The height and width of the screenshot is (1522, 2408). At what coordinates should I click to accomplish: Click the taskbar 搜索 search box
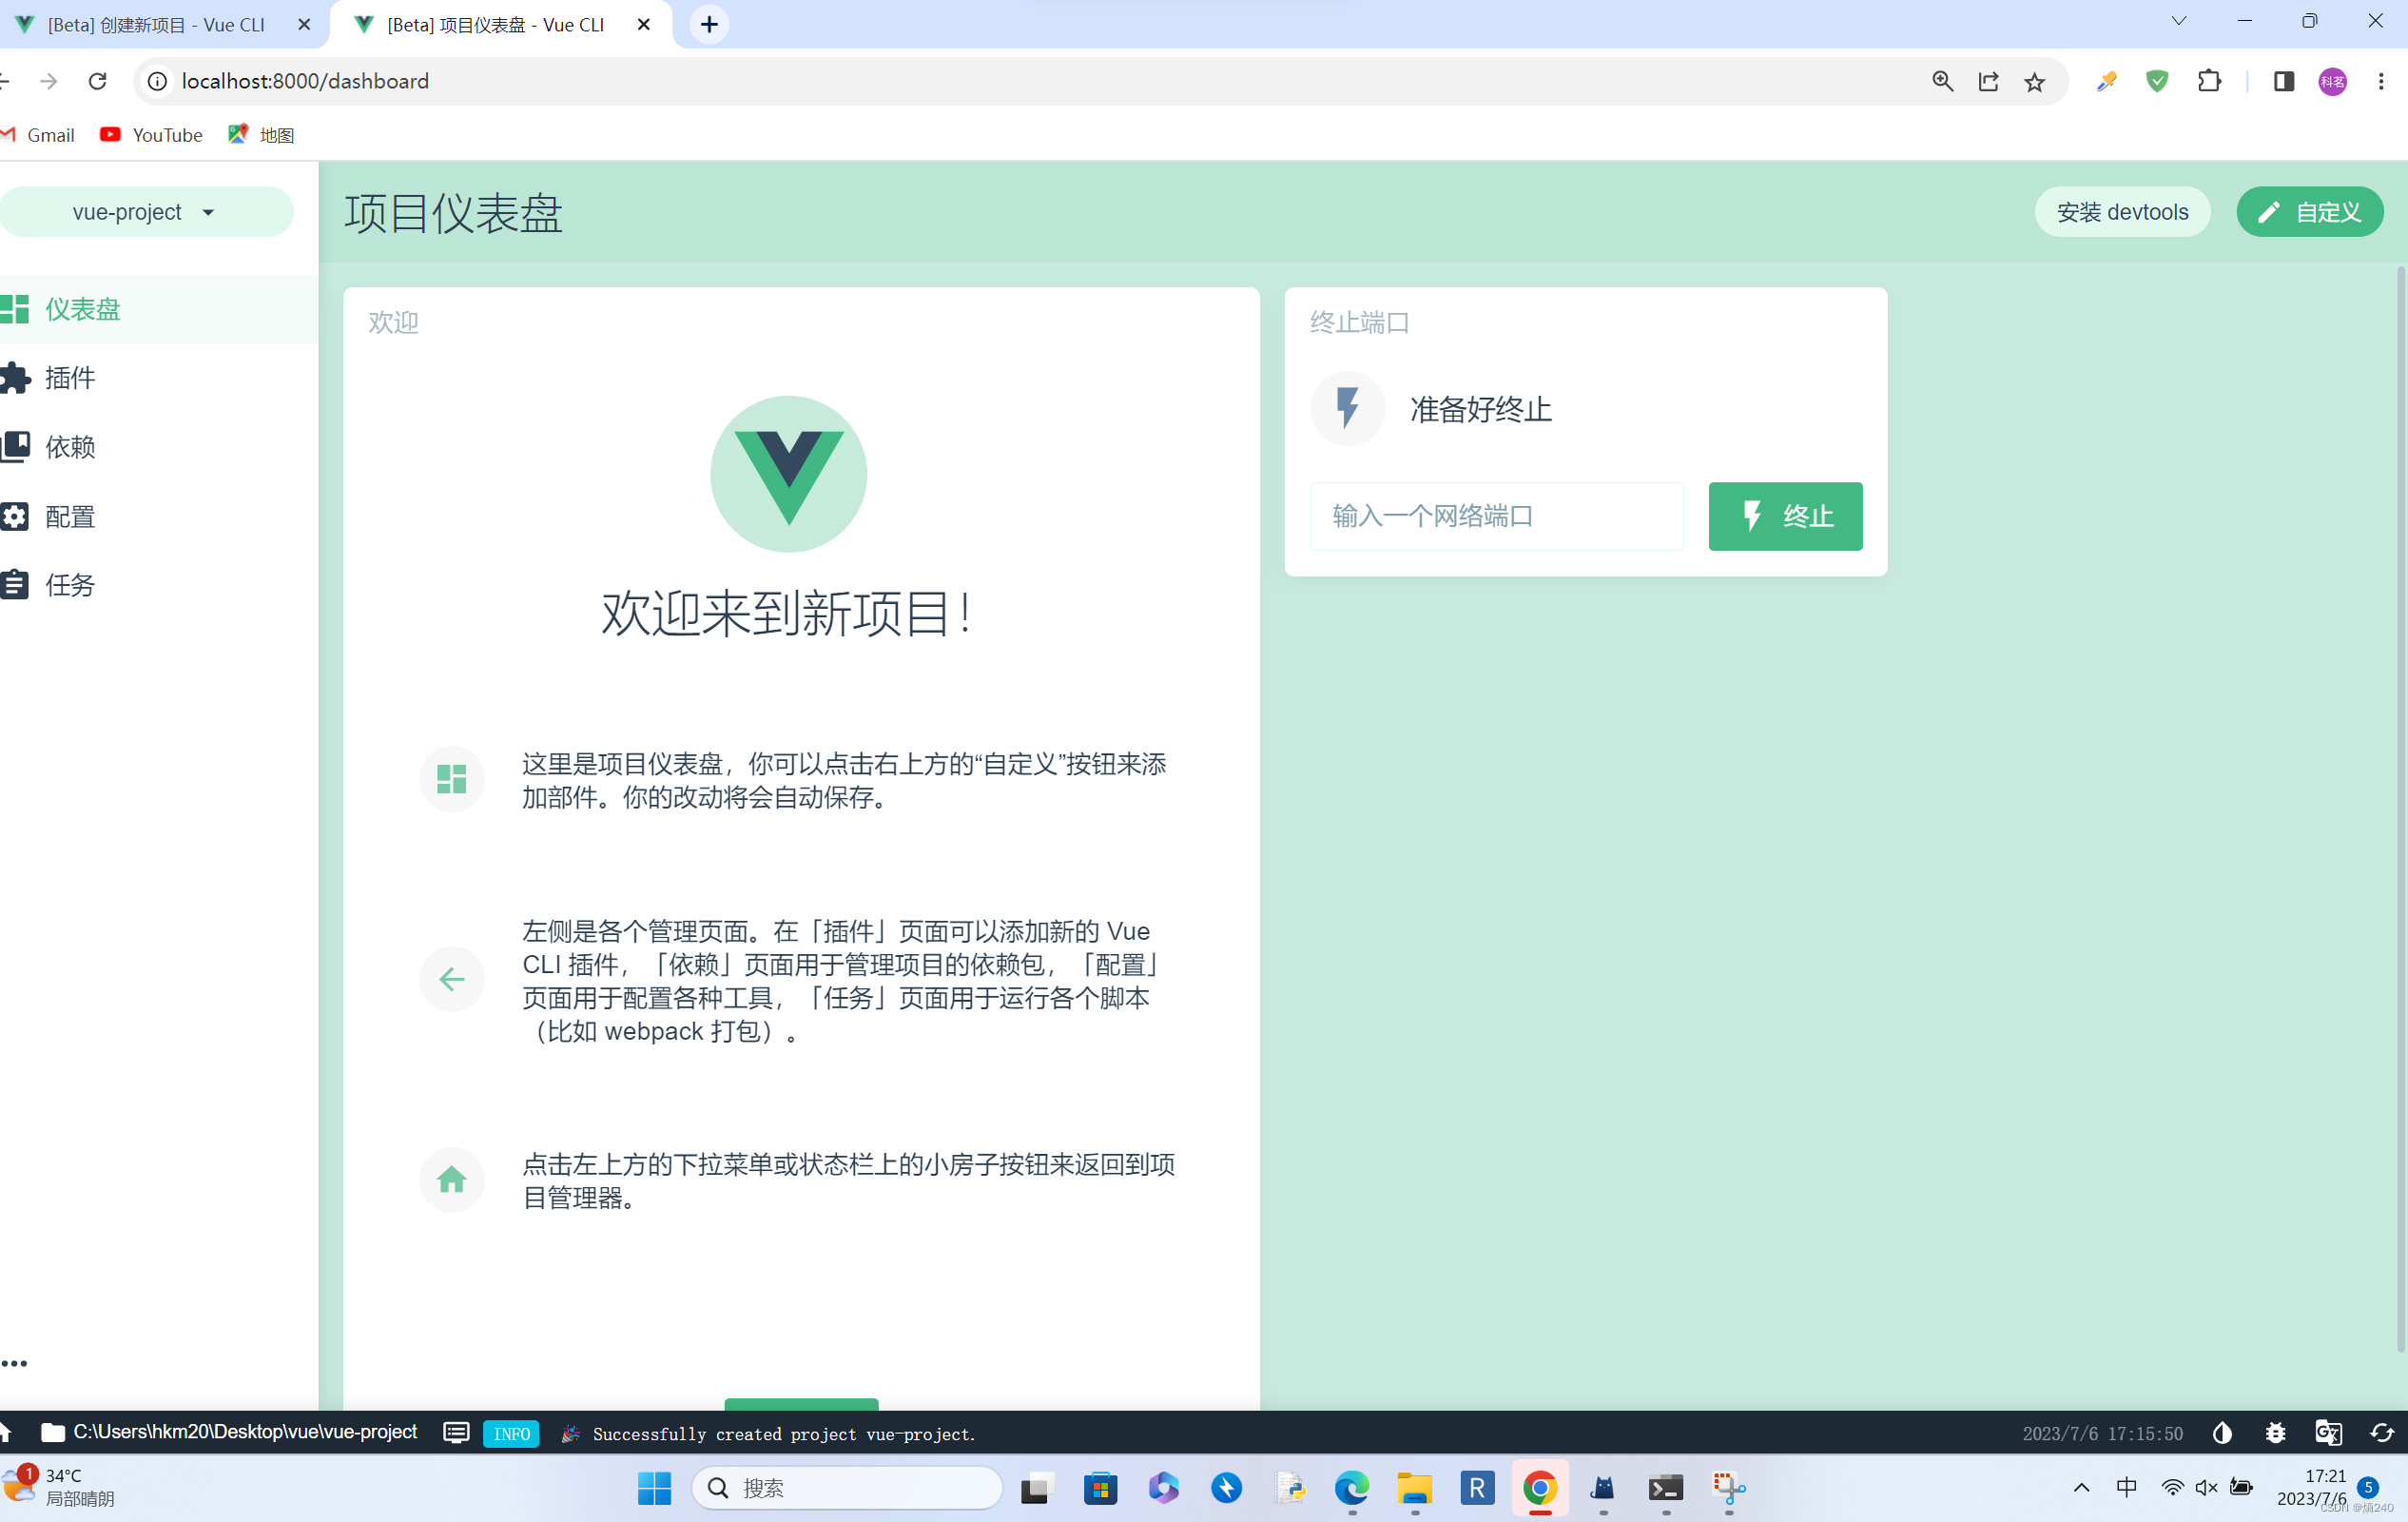pos(847,1488)
